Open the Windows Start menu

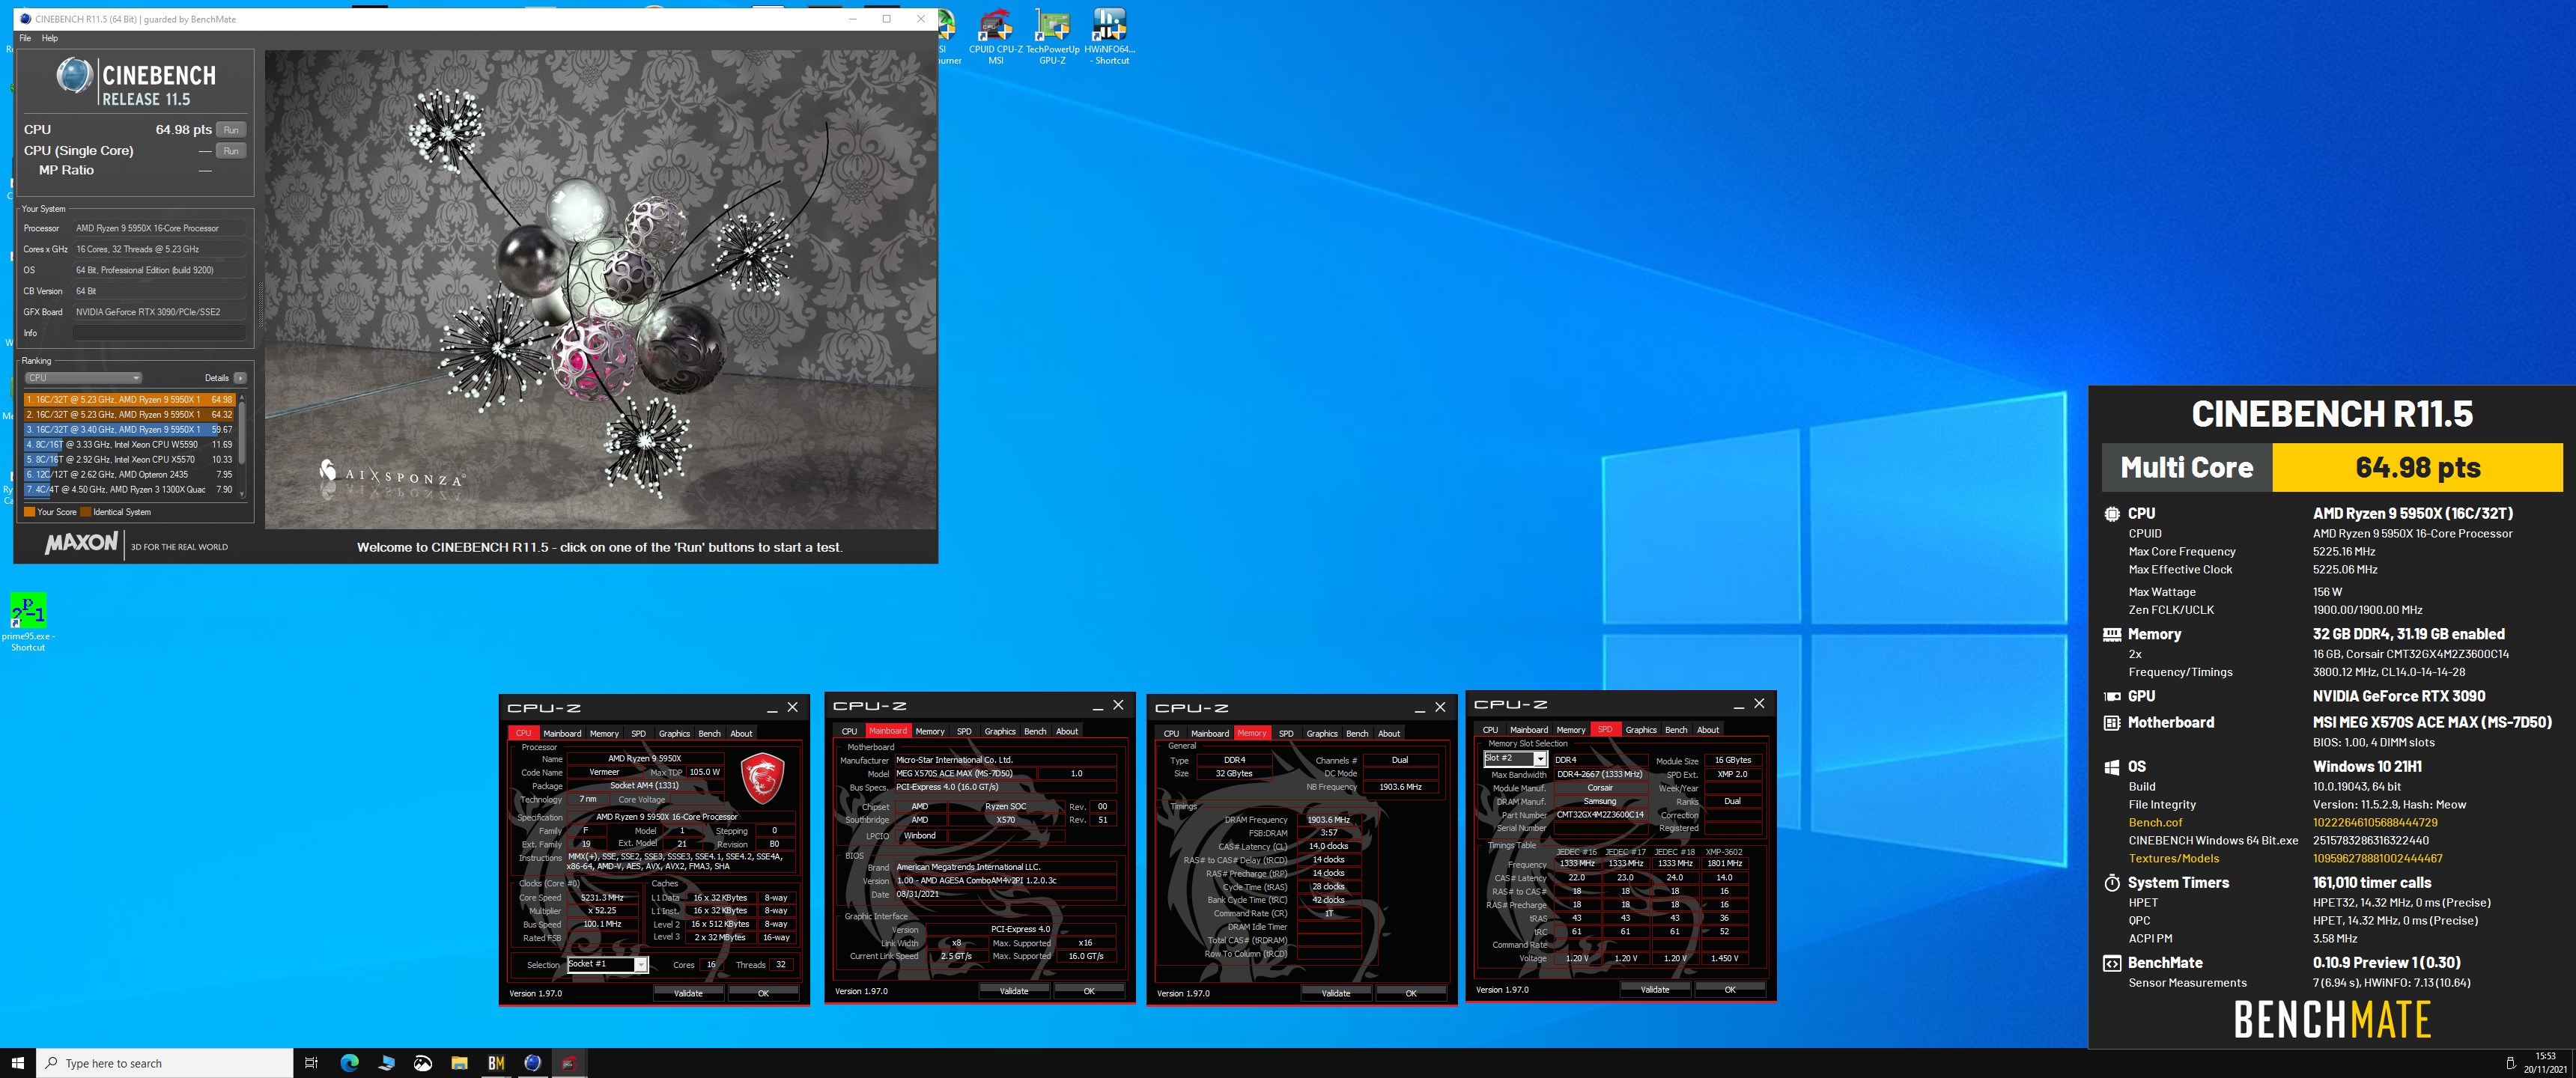tap(17, 1063)
